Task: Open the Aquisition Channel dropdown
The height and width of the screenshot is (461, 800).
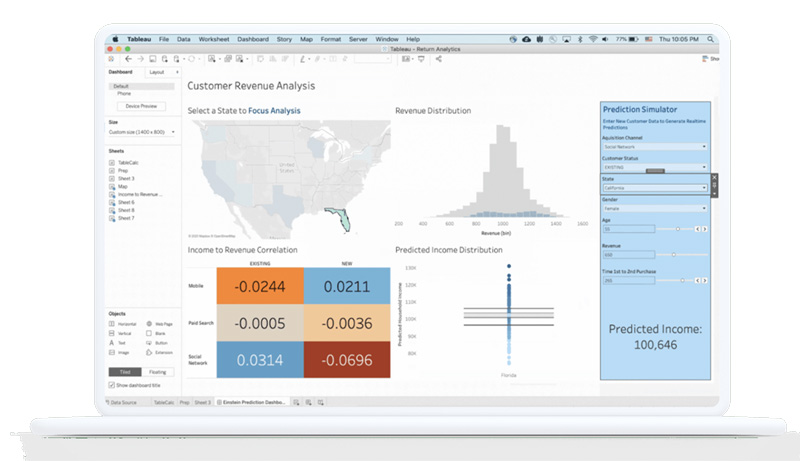Action: point(655,147)
